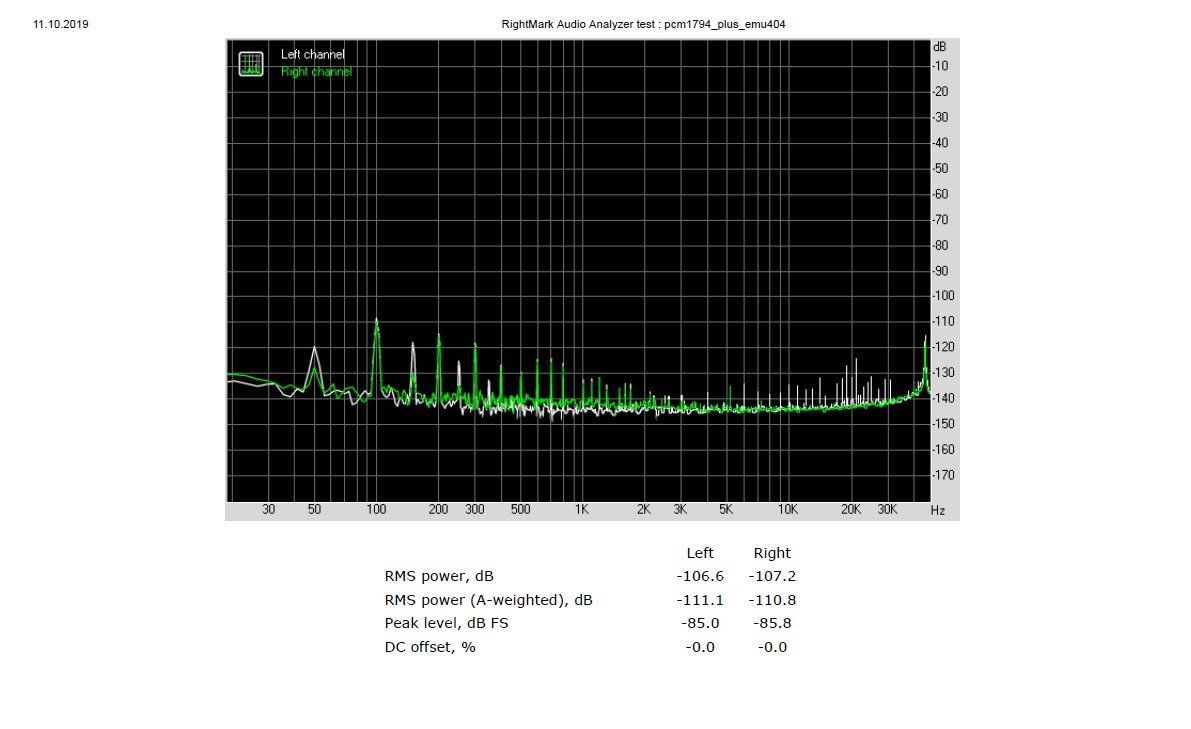1191x729 pixels.
Task: Click the A-weighted right value -110.8
Action: pos(772,600)
